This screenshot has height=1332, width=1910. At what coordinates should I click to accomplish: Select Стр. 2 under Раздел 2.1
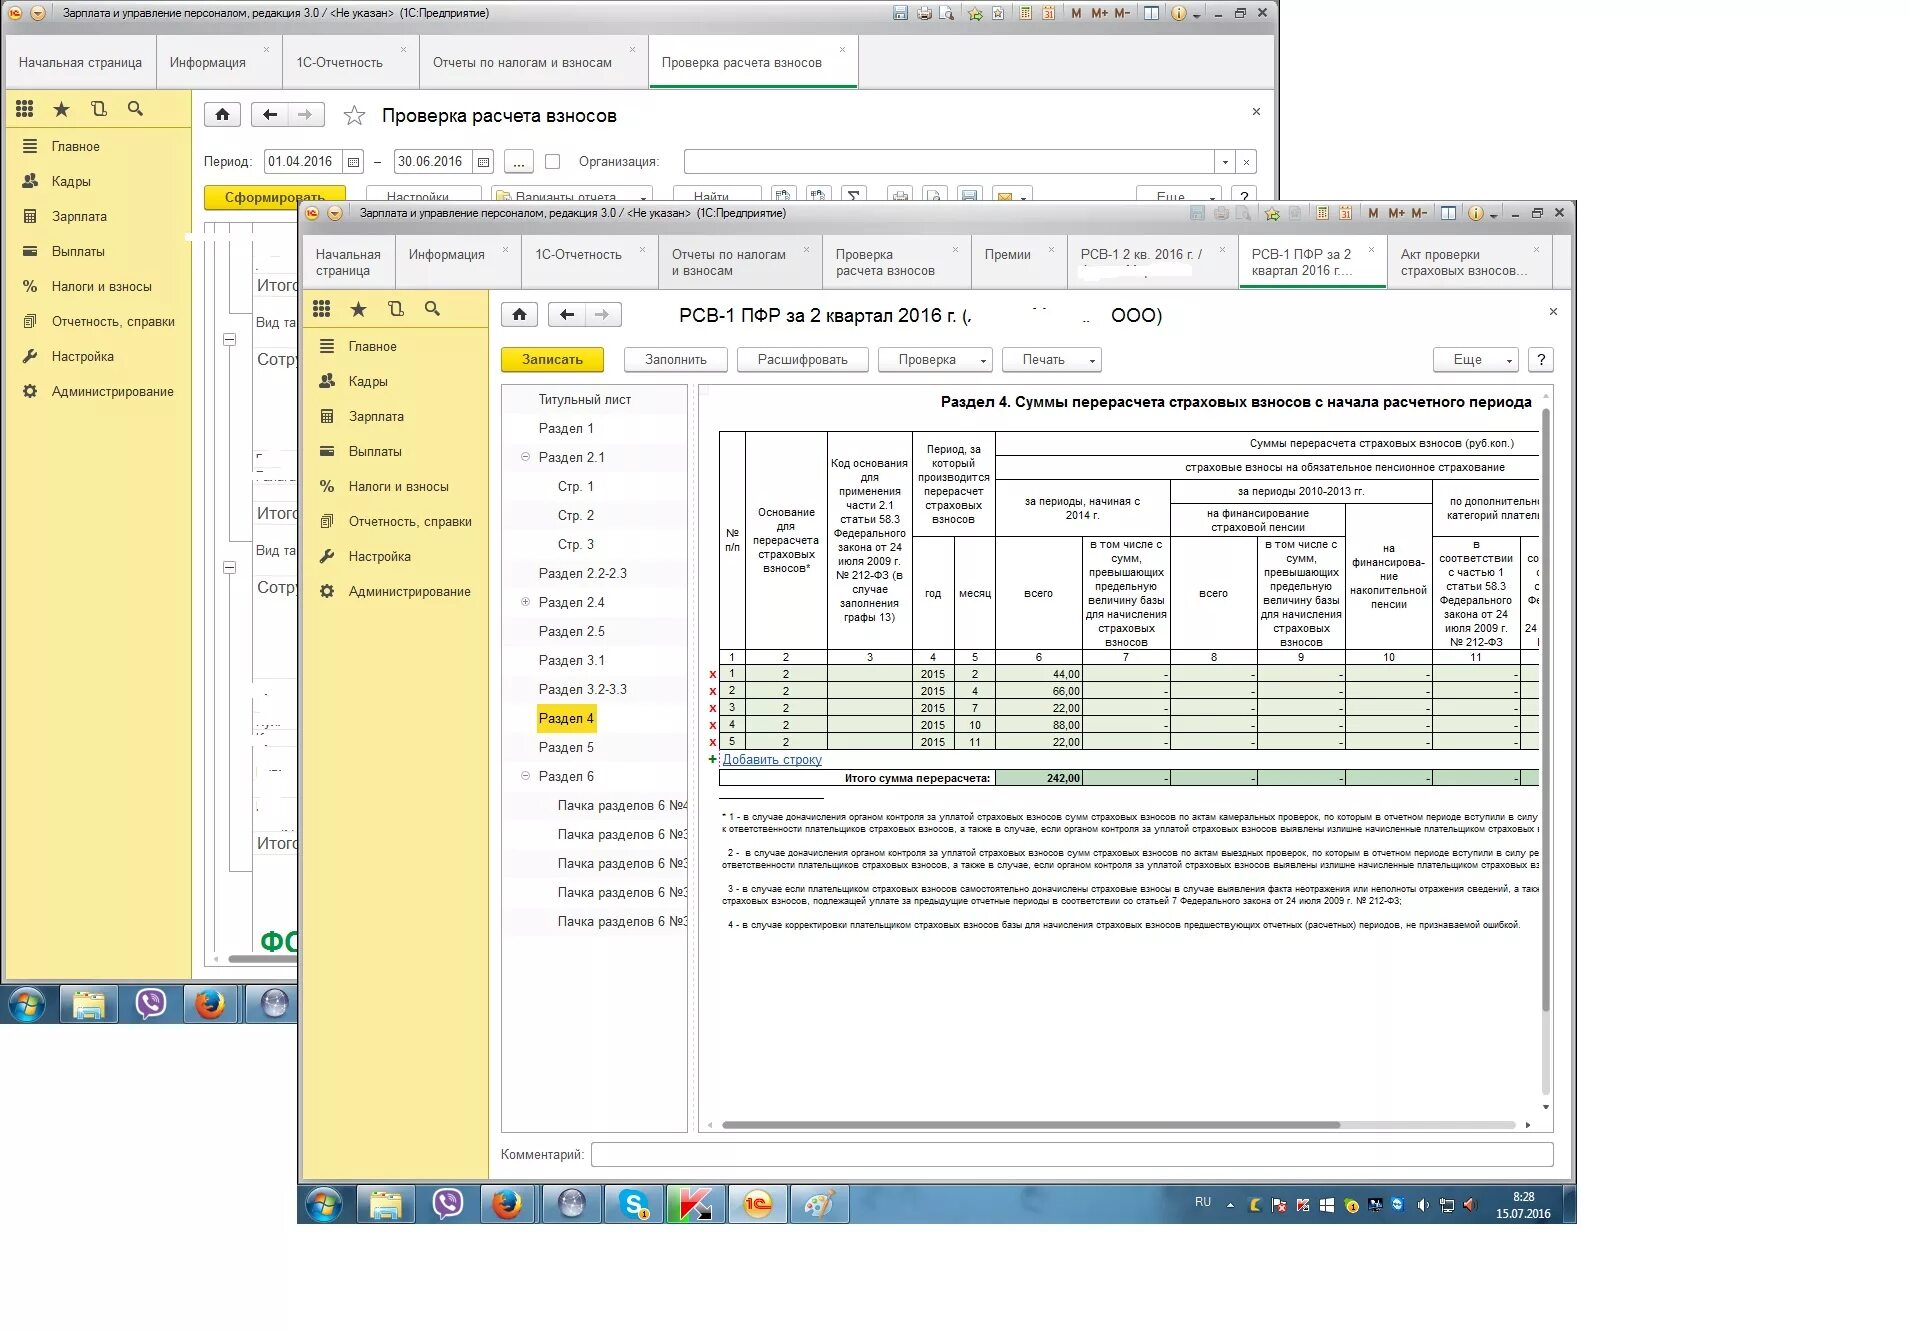click(575, 515)
